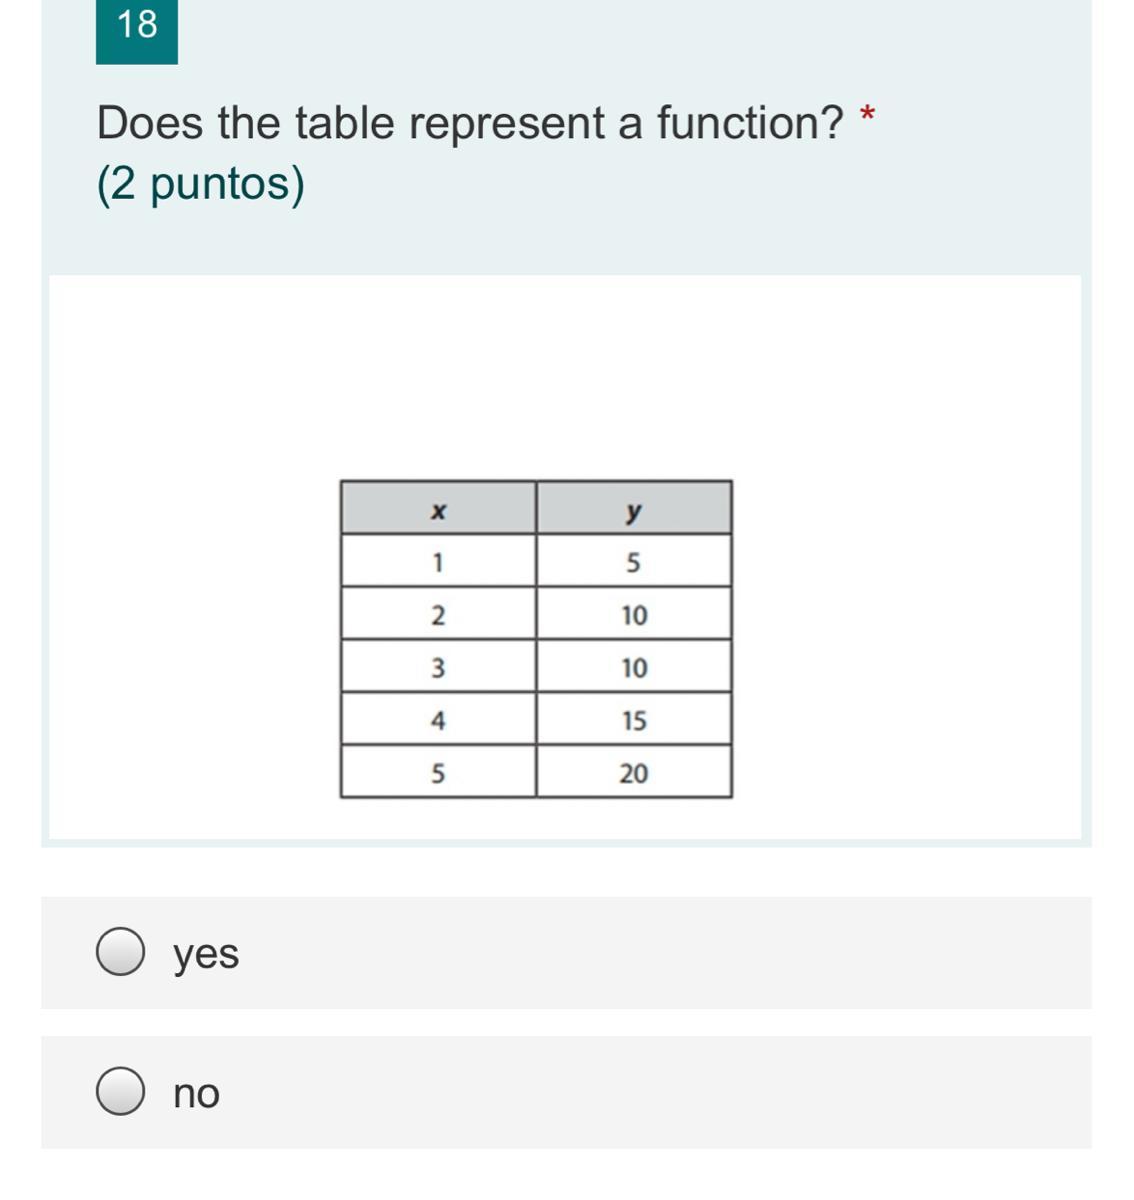Image resolution: width=1134 pixels, height=1200 pixels.
Task: Click the "yes" answer label text
Action: tap(206, 954)
